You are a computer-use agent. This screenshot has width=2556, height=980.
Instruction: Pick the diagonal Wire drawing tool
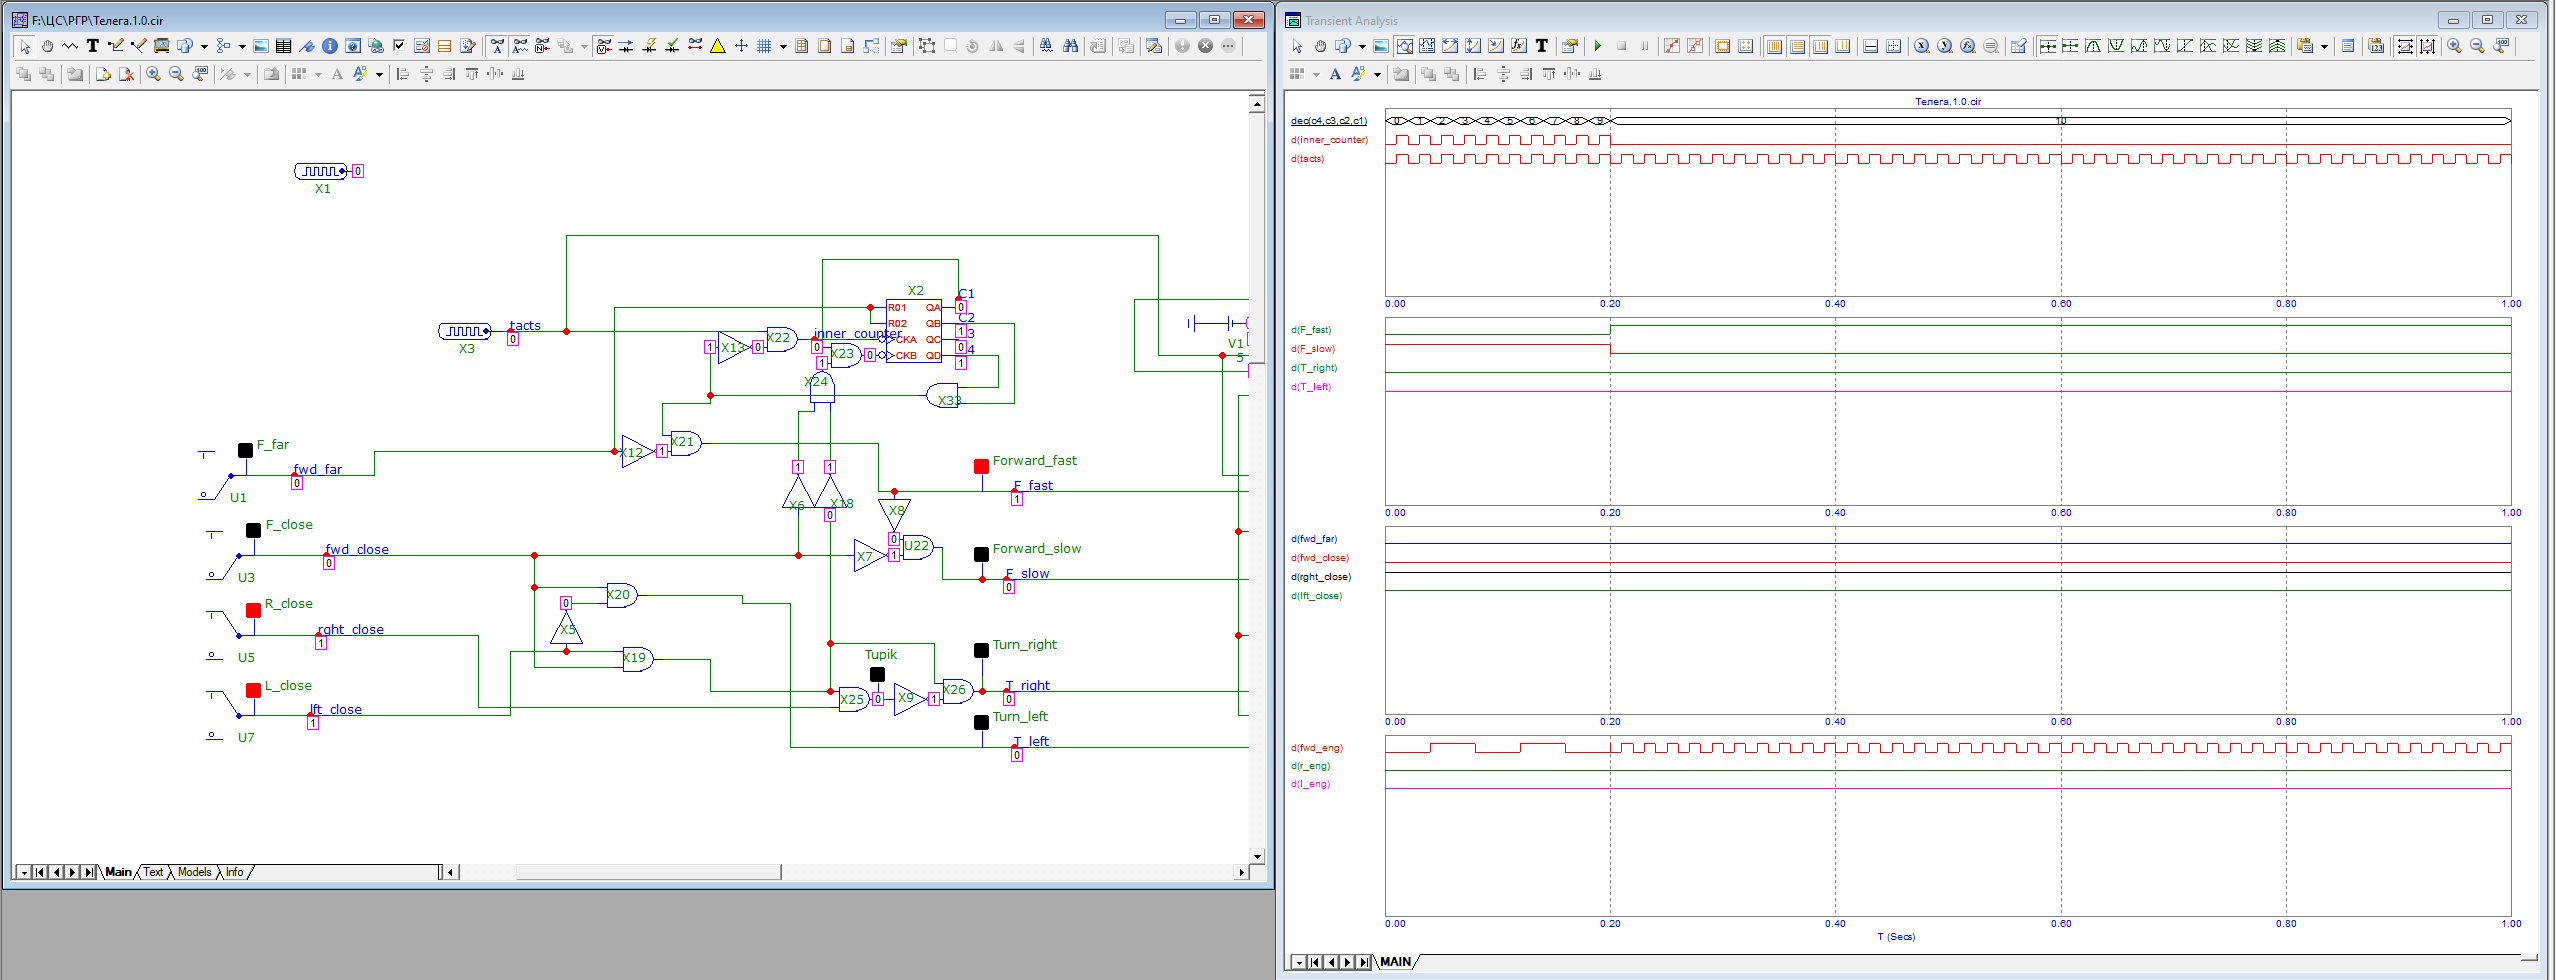[139, 46]
